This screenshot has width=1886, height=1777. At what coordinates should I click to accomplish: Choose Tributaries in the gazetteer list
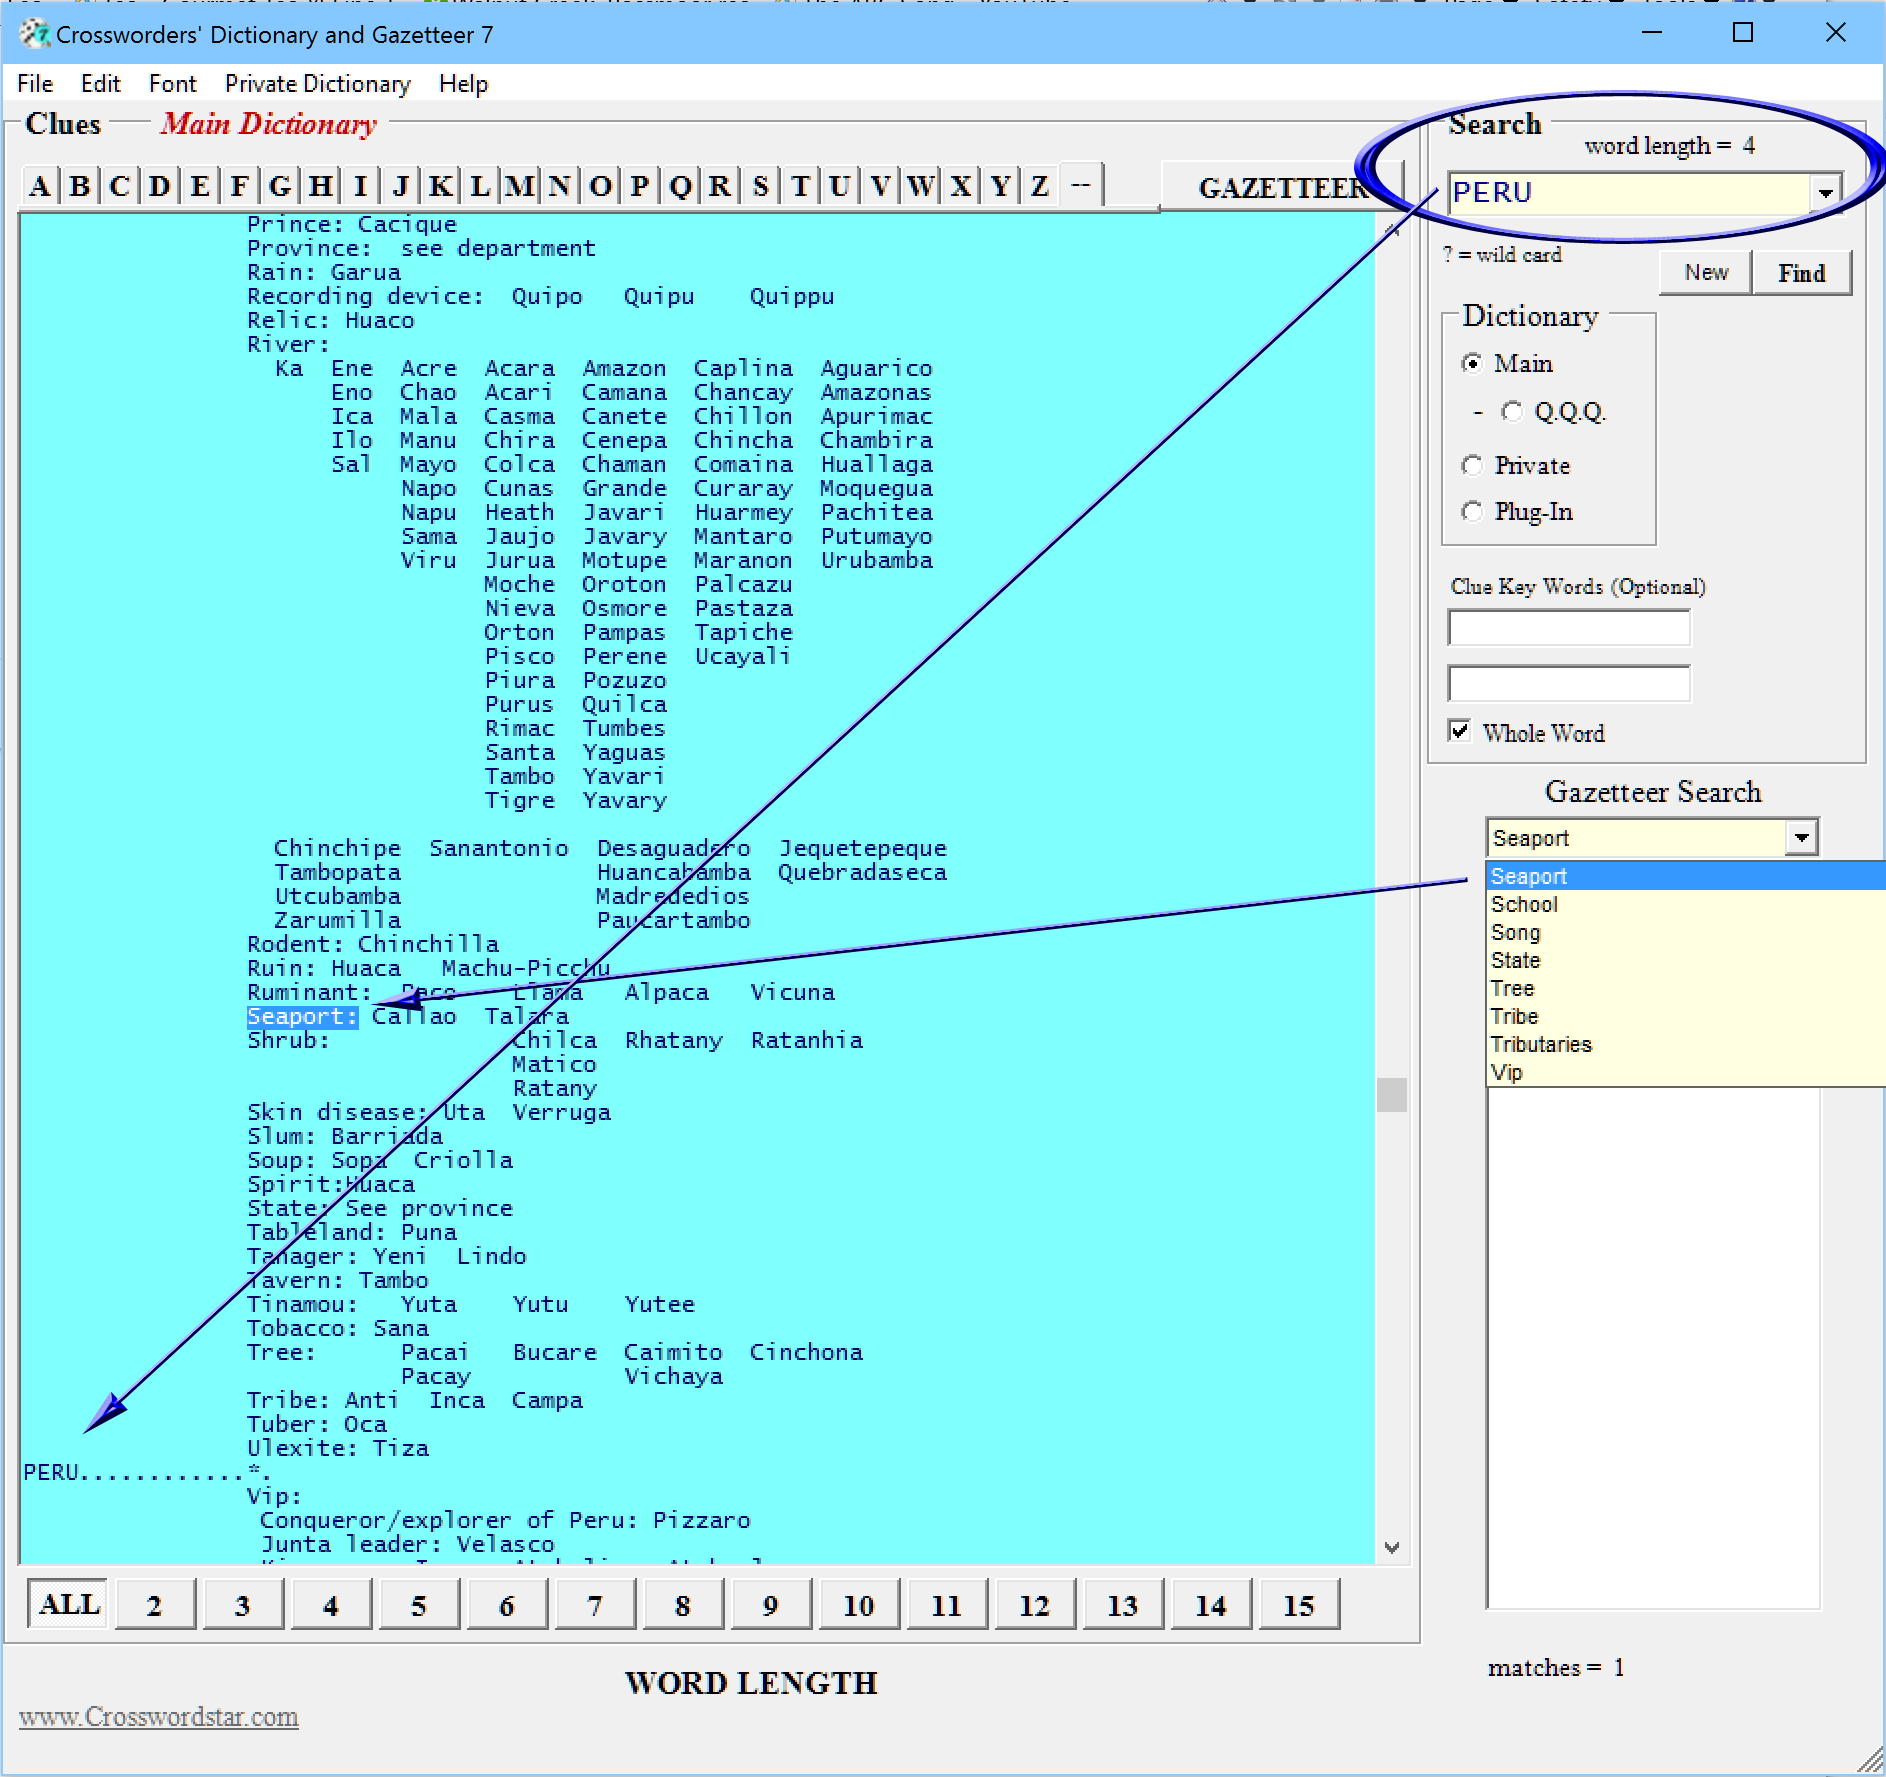click(x=1685, y=1044)
